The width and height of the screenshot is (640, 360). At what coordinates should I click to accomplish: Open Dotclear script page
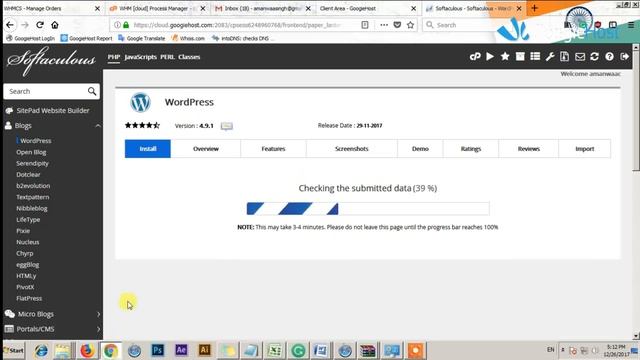coord(28,174)
